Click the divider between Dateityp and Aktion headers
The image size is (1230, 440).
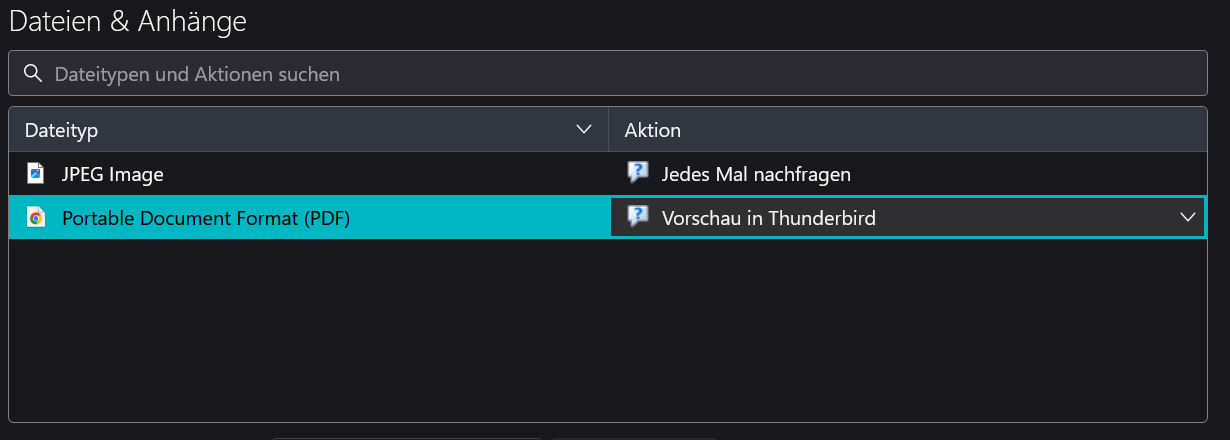[608, 130]
